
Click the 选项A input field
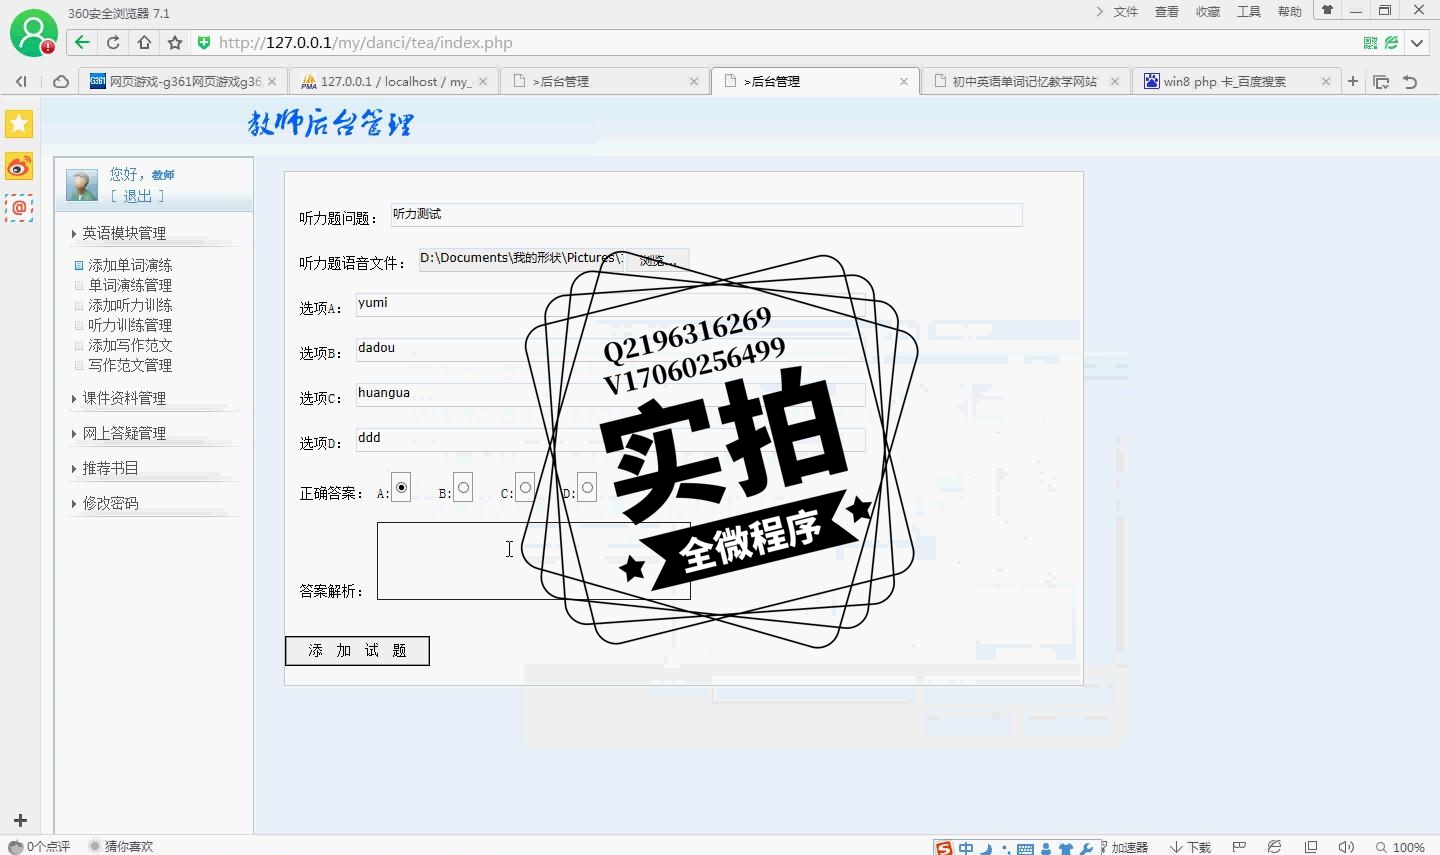[x=610, y=305]
